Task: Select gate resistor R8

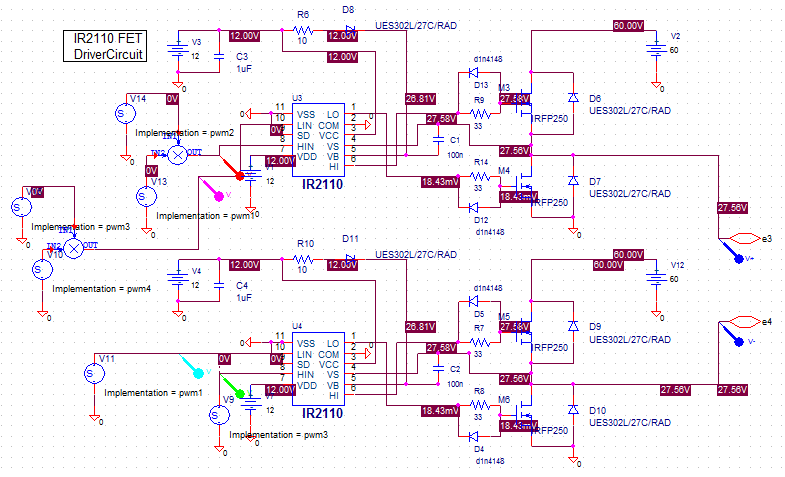Action: pyautogui.click(x=480, y=404)
